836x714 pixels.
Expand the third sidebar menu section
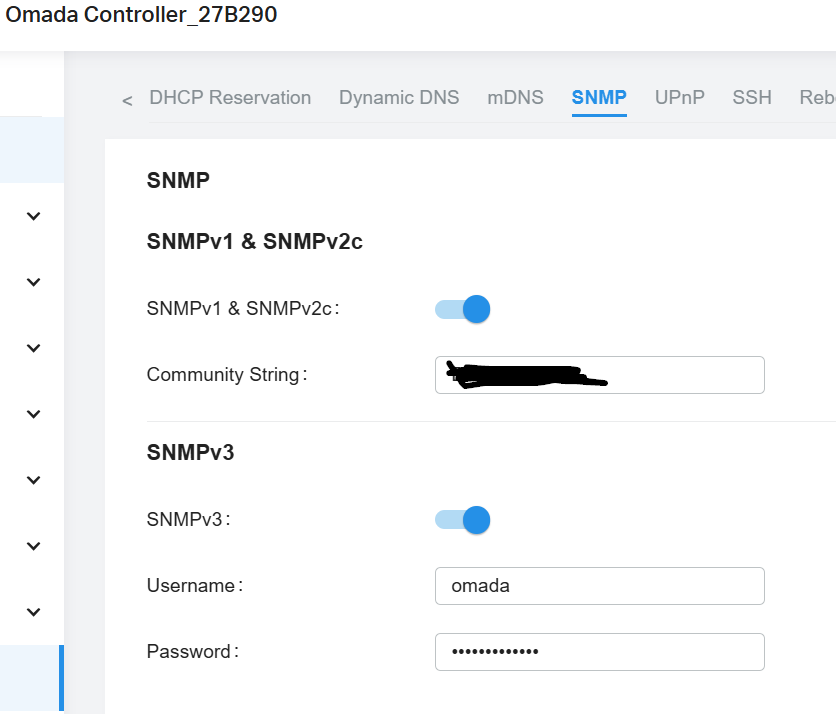coord(33,348)
